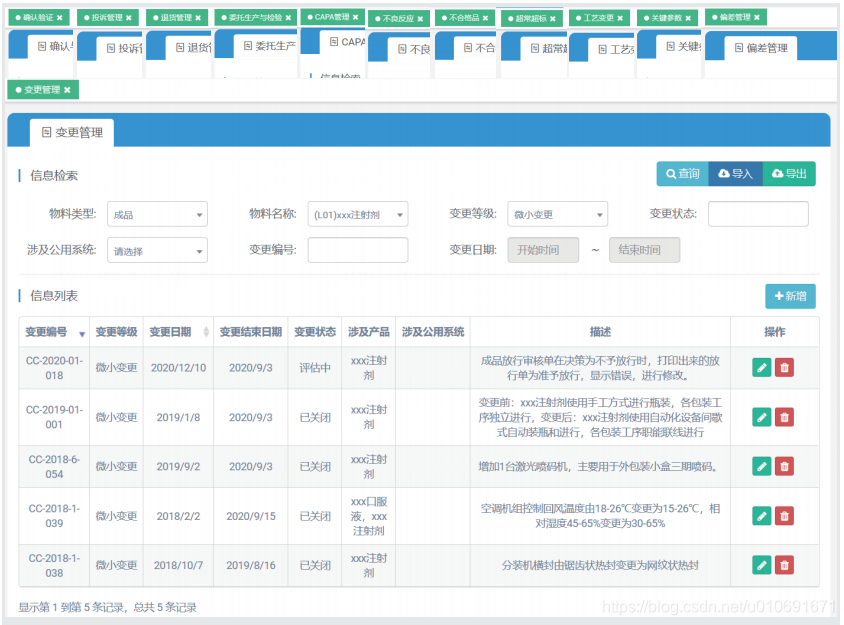Close the 不合格品 tag with its x

click(x=485, y=18)
